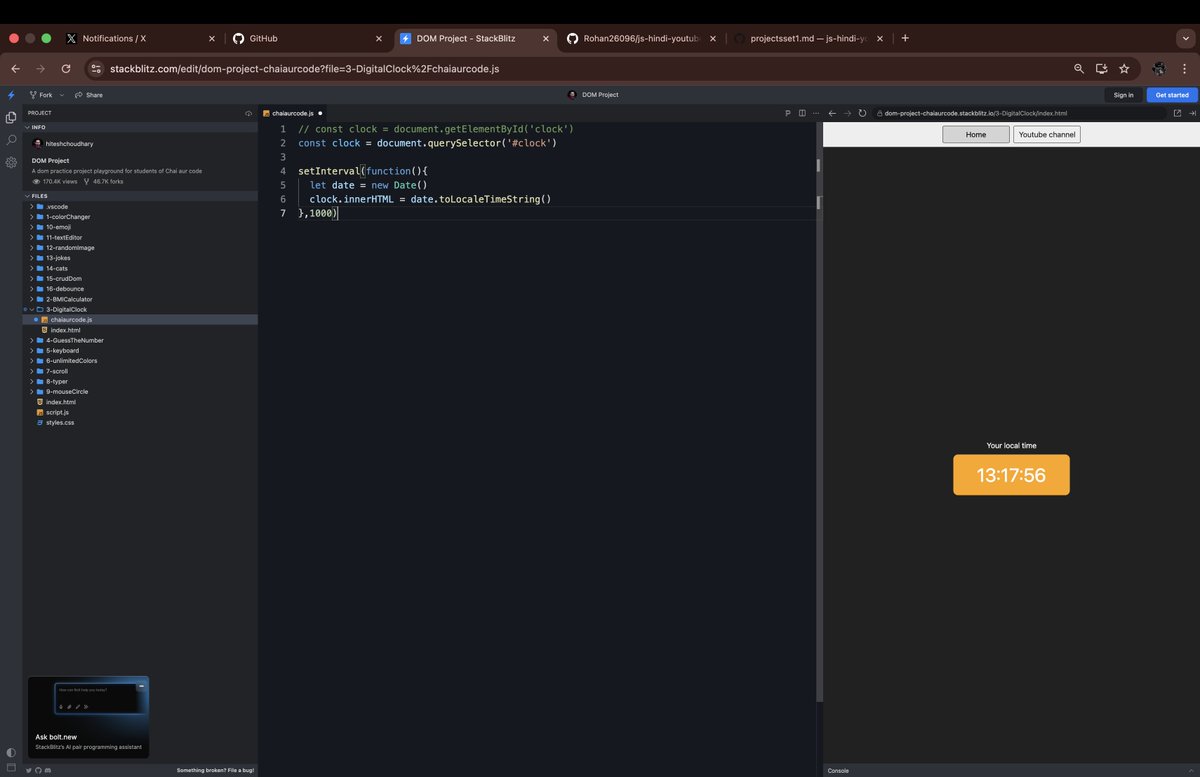Image resolution: width=1200 pixels, height=777 pixels.
Task: Switch to projectsset1.md browser tab
Action: pyautogui.click(x=808, y=38)
